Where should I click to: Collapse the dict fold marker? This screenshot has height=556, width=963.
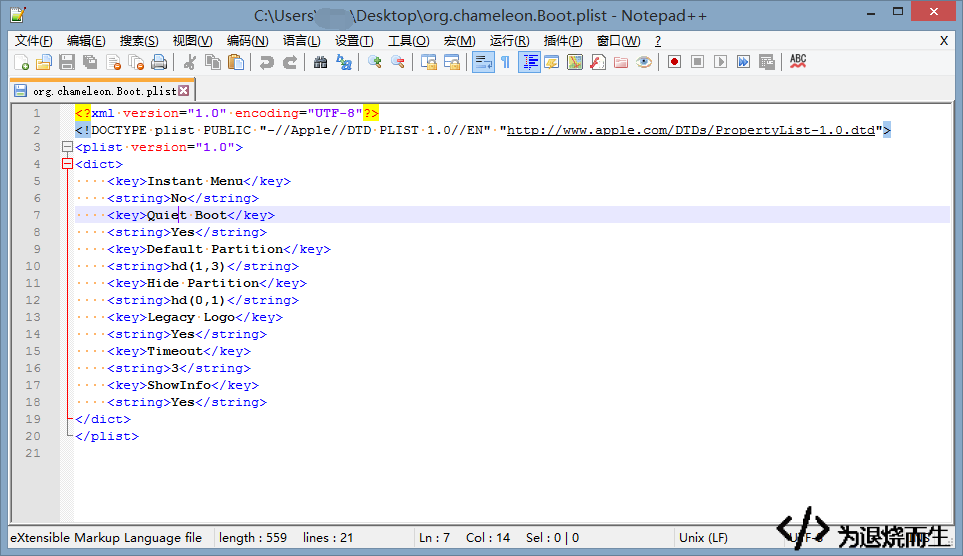point(68,164)
